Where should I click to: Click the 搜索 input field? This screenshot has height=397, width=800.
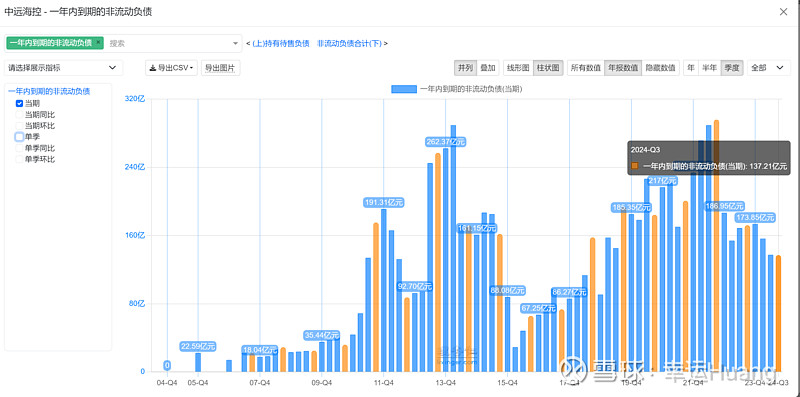[x=168, y=43]
